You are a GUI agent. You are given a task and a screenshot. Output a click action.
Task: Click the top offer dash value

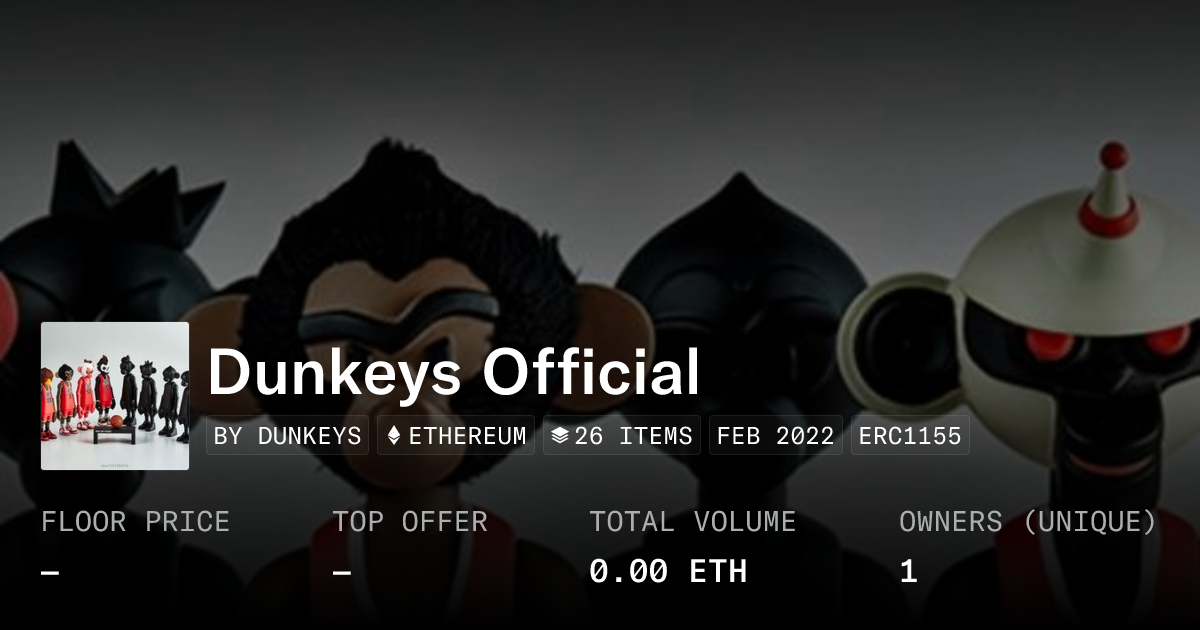[x=342, y=573]
